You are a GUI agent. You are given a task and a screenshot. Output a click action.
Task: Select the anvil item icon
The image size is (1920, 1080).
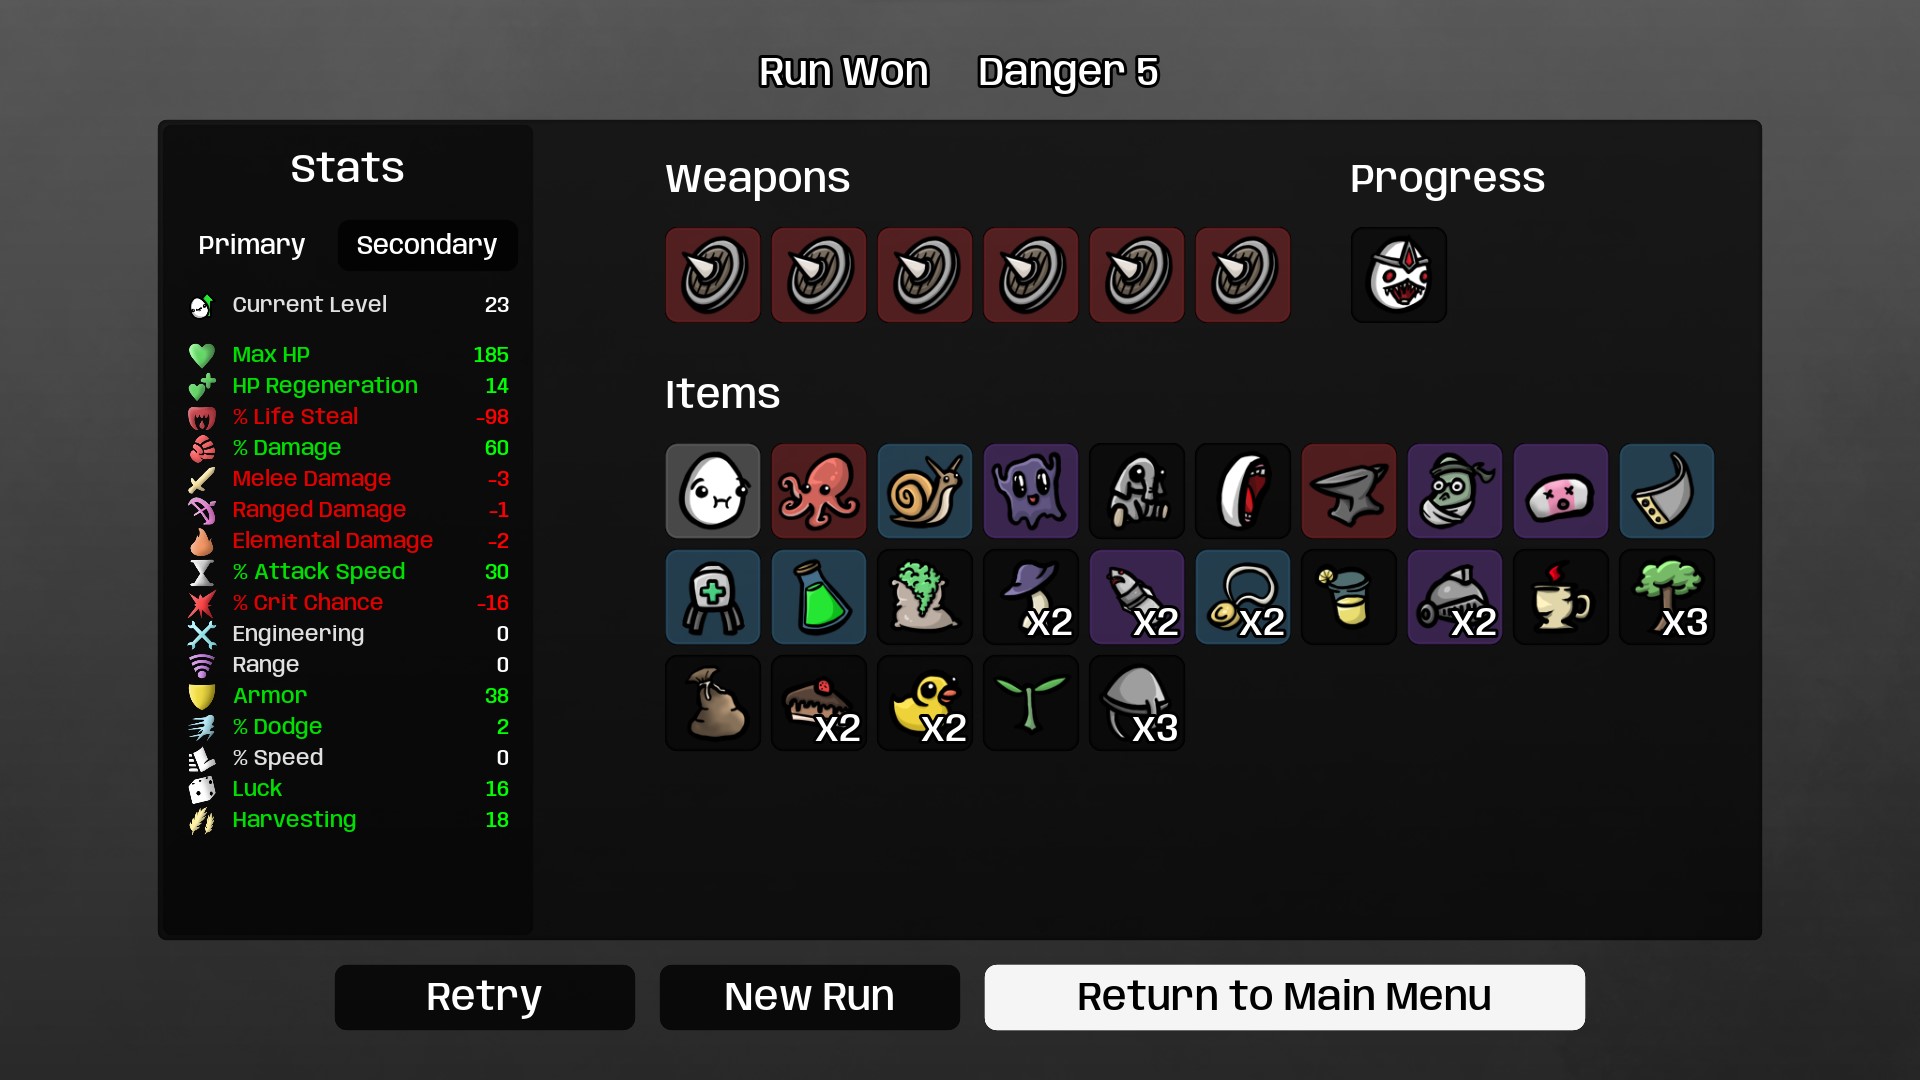pyautogui.click(x=1349, y=491)
